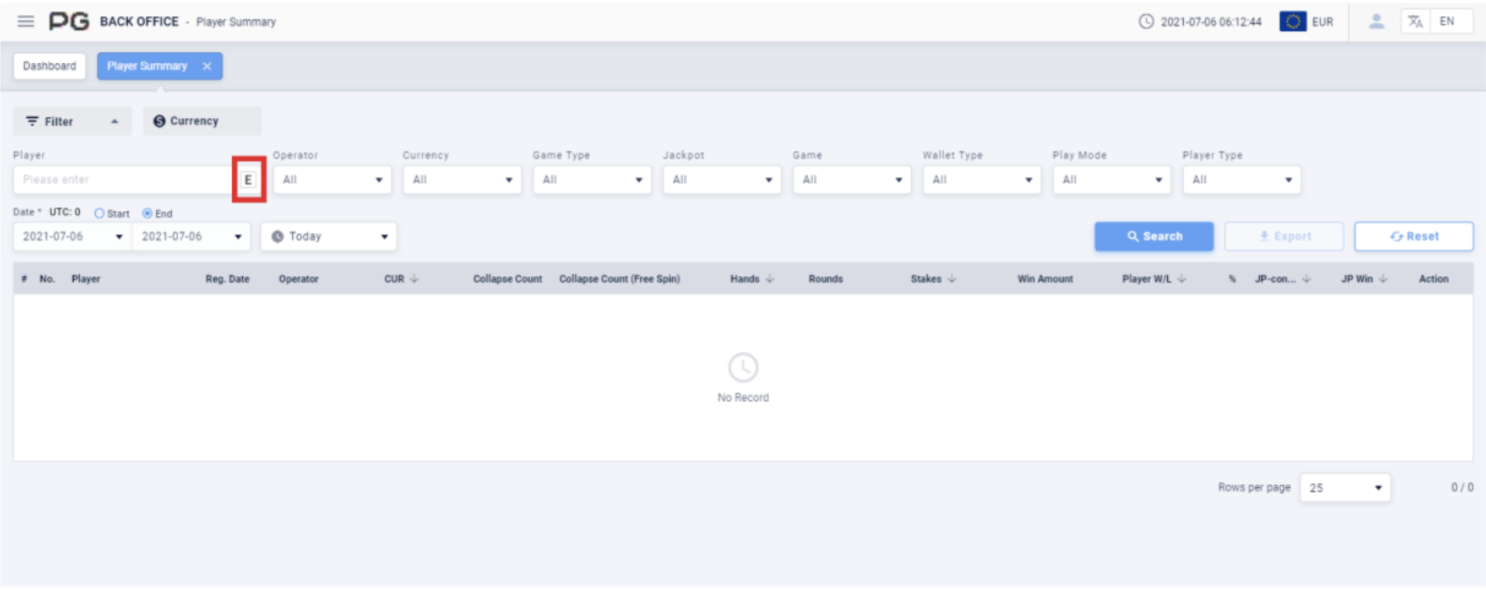Image resolution: width=1486 pixels, height=590 pixels.
Task: Open the Today date range dropdown
Action: [329, 237]
